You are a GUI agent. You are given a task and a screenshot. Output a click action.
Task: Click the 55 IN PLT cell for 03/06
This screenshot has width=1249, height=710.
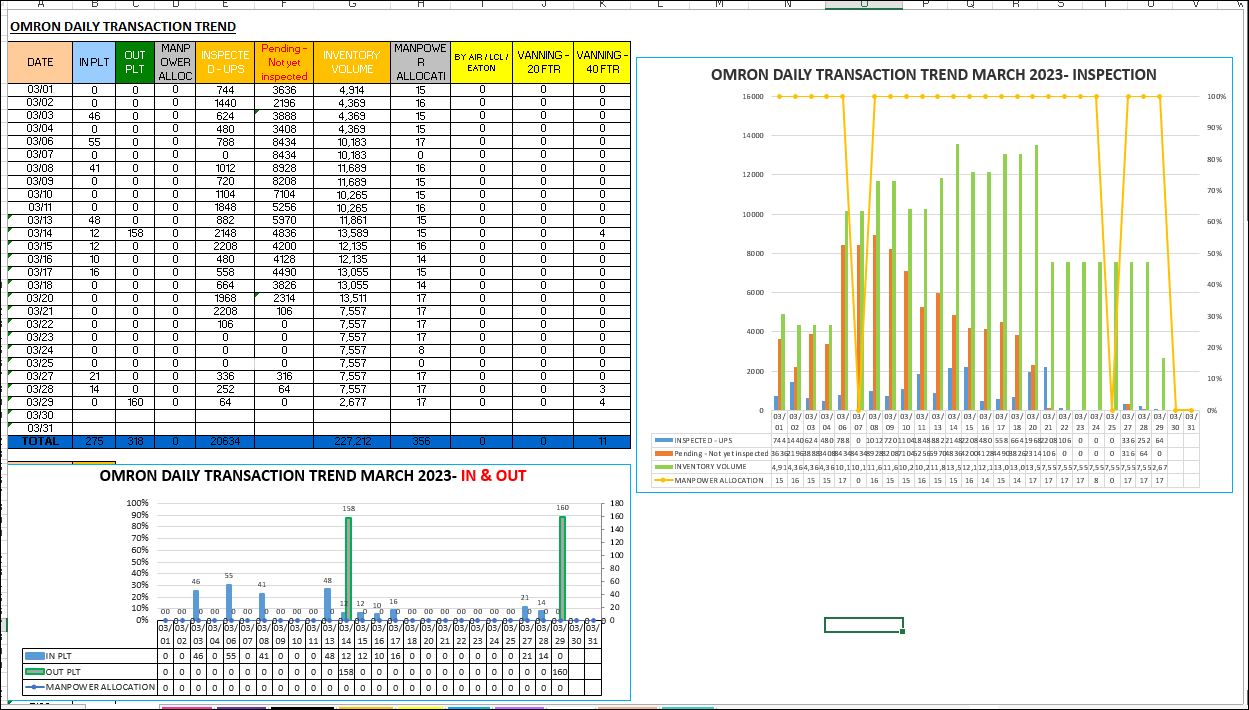pos(94,142)
